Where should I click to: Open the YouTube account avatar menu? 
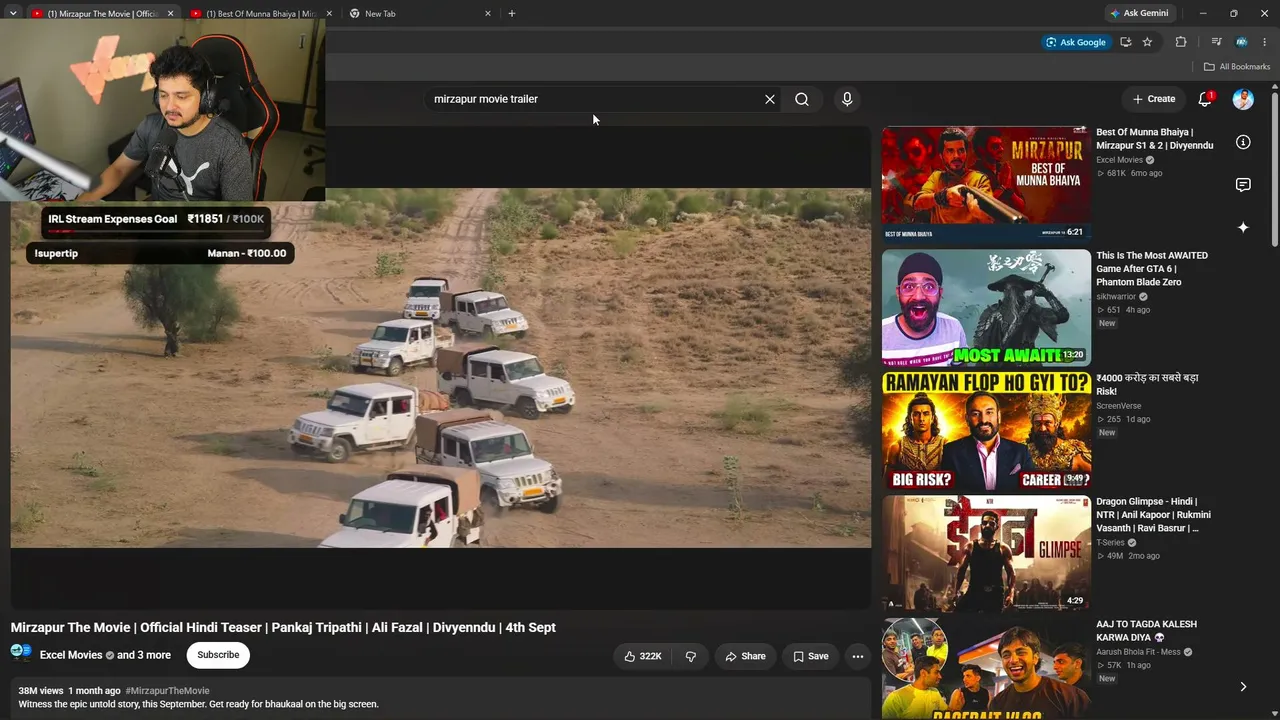click(1243, 99)
